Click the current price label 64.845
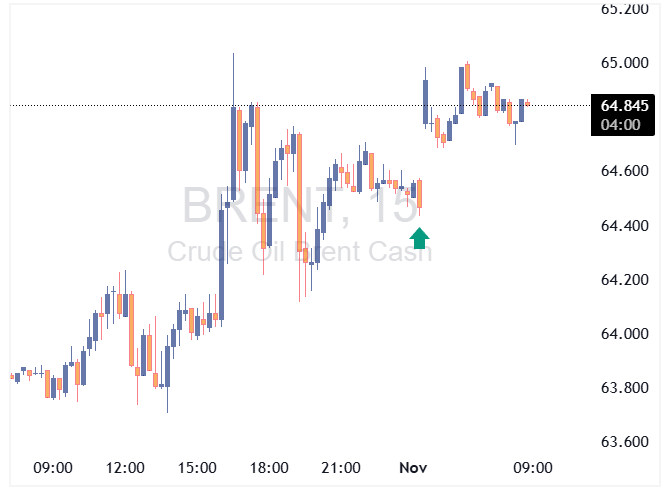Image resolution: width=670 pixels, height=501 pixels. point(624,106)
